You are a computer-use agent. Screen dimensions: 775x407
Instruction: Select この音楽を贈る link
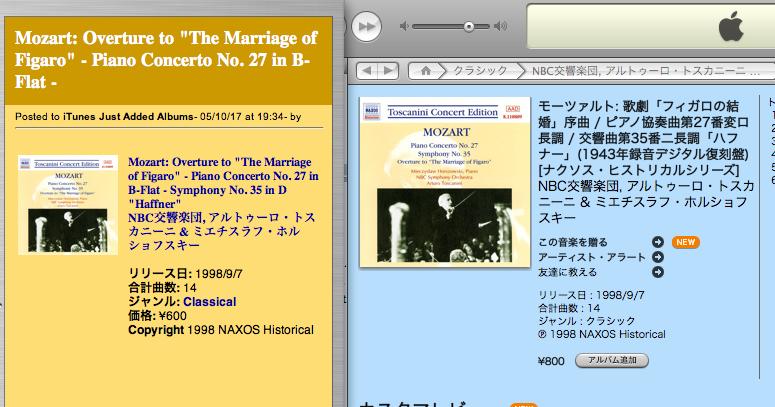point(573,242)
